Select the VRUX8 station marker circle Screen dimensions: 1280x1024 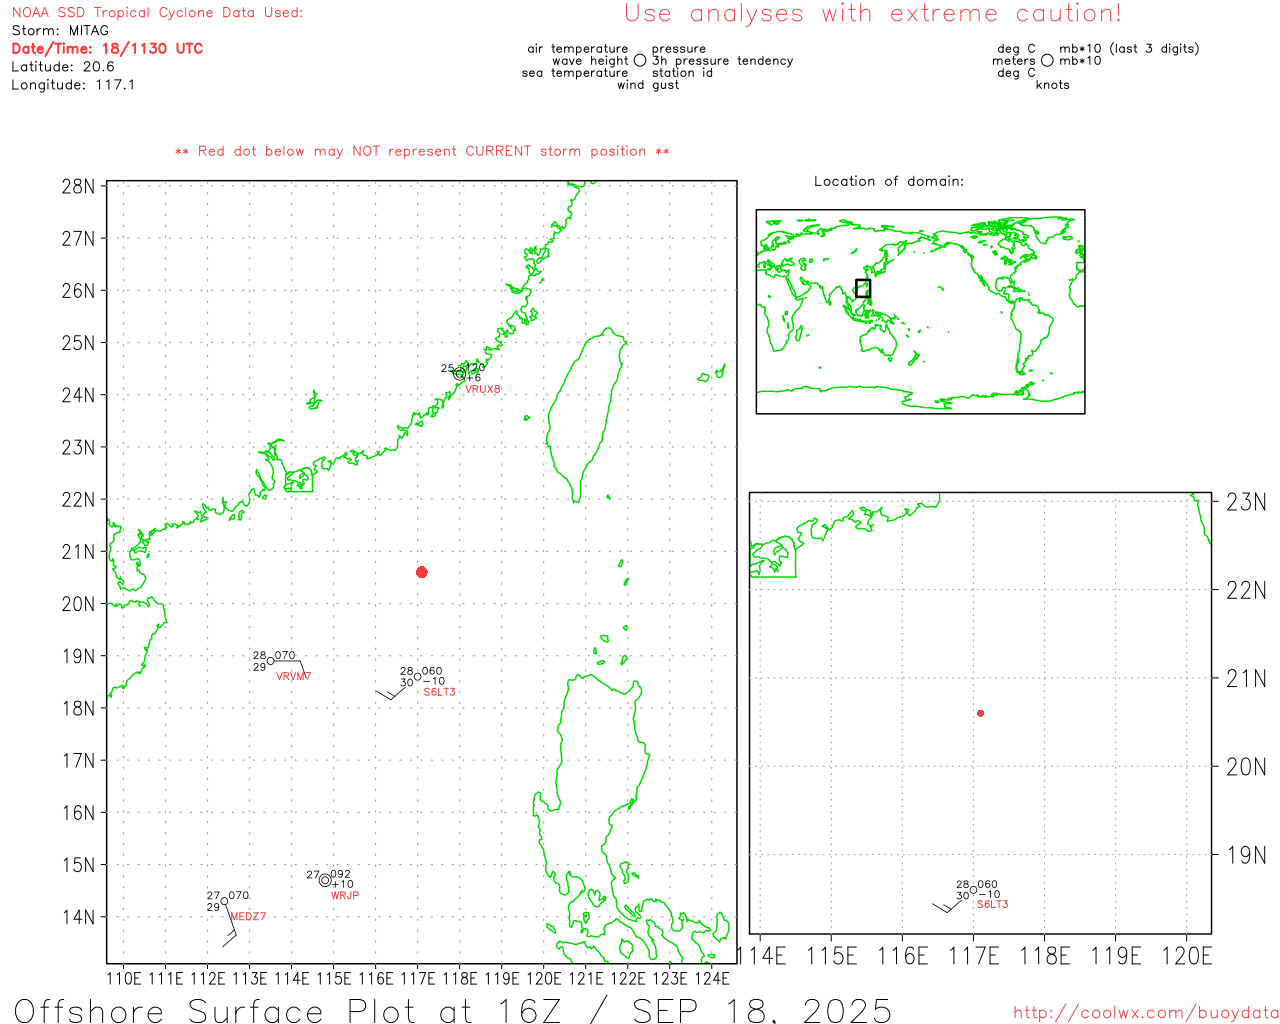tap(460, 374)
